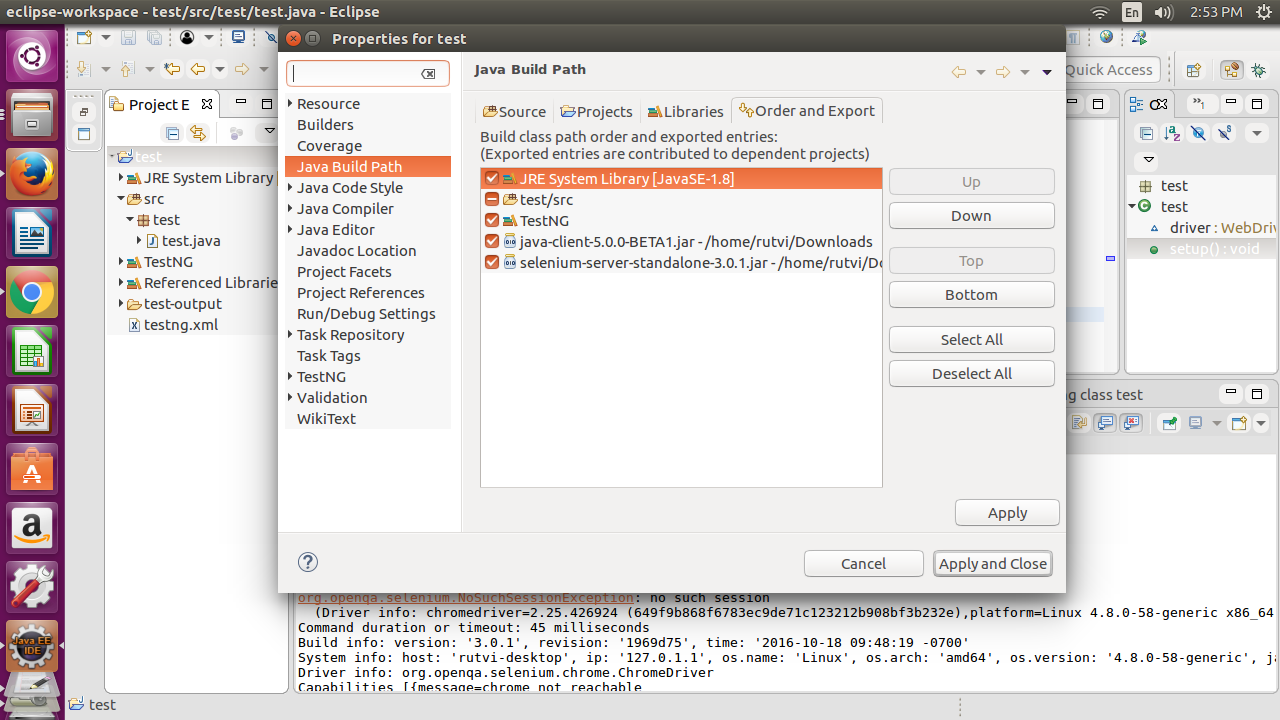Open Firefox from the Ubuntu launcher
The width and height of the screenshot is (1280, 720).
click(x=32, y=176)
